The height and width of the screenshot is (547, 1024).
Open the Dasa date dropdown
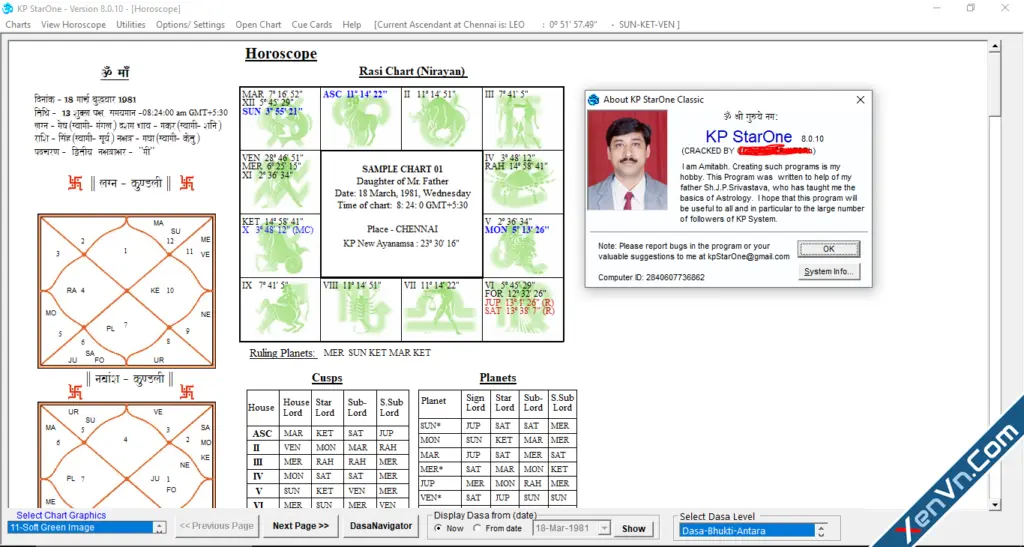pos(604,529)
